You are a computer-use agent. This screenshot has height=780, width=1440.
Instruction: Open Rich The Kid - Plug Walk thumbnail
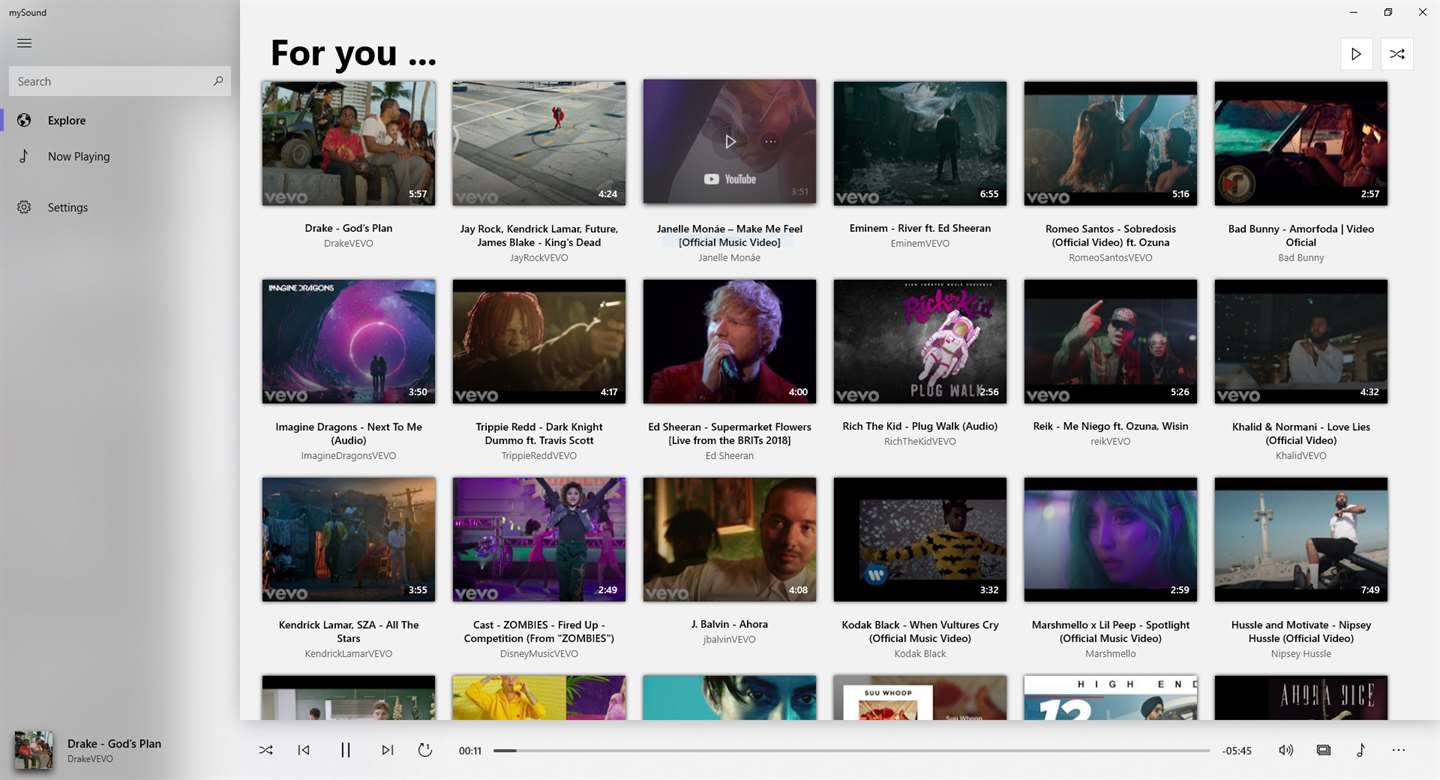920,341
